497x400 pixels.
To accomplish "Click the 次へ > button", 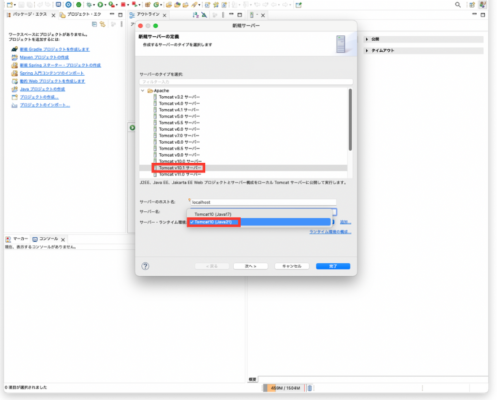I will 251,266.
